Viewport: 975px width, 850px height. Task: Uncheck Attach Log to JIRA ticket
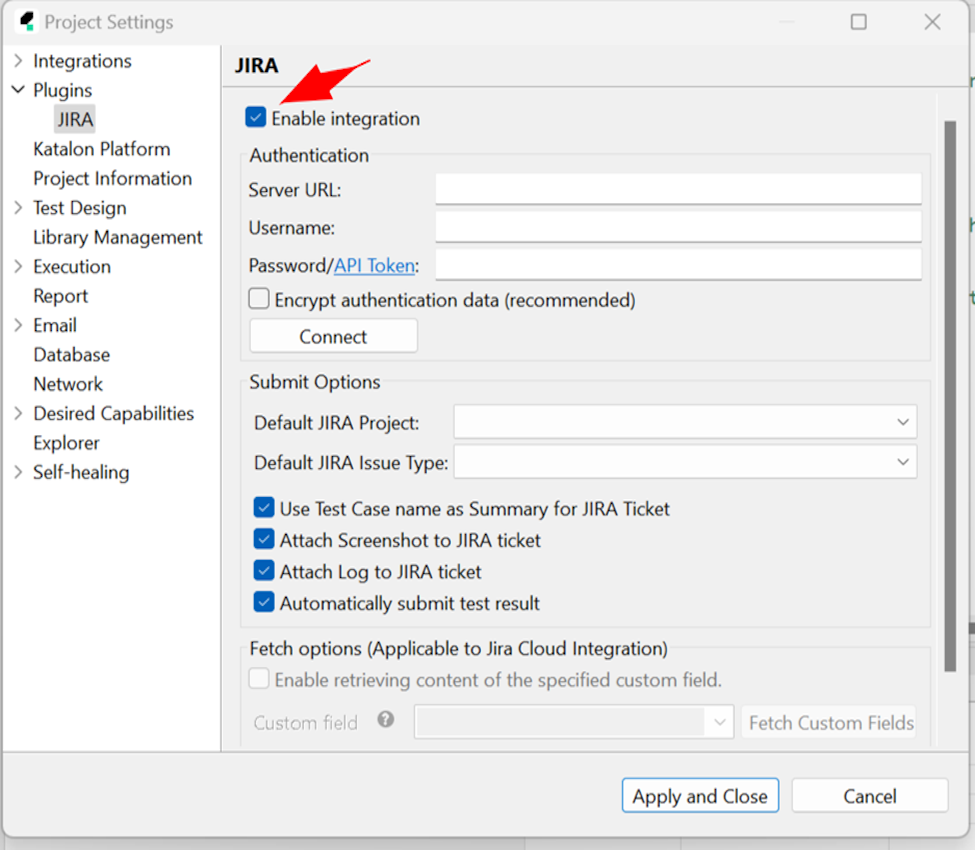(x=264, y=570)
